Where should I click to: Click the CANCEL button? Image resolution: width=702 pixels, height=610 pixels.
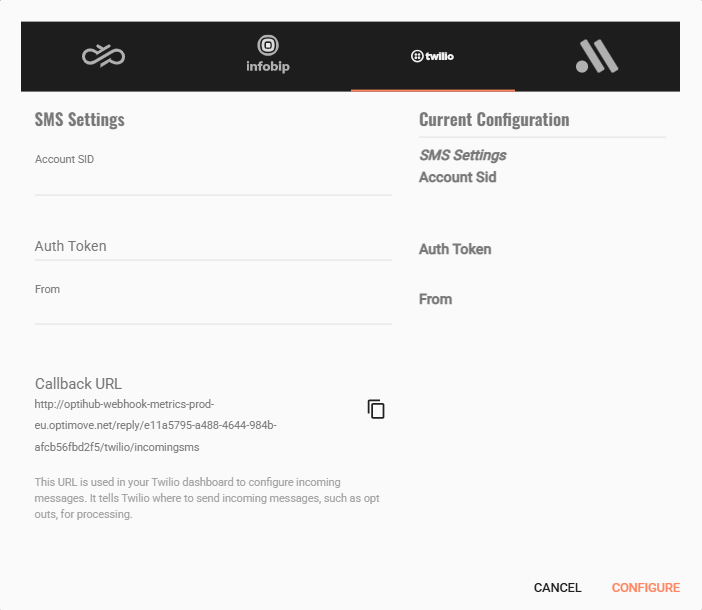tap(557, 588)
